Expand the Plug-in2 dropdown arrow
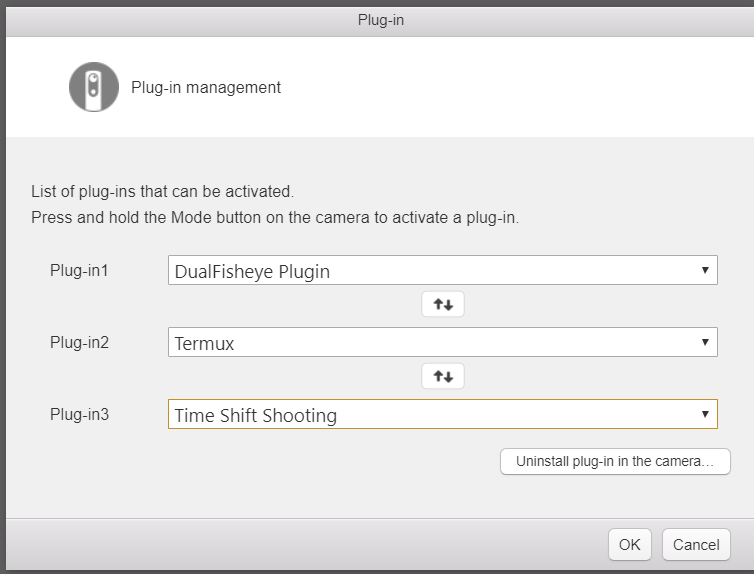 705,342
